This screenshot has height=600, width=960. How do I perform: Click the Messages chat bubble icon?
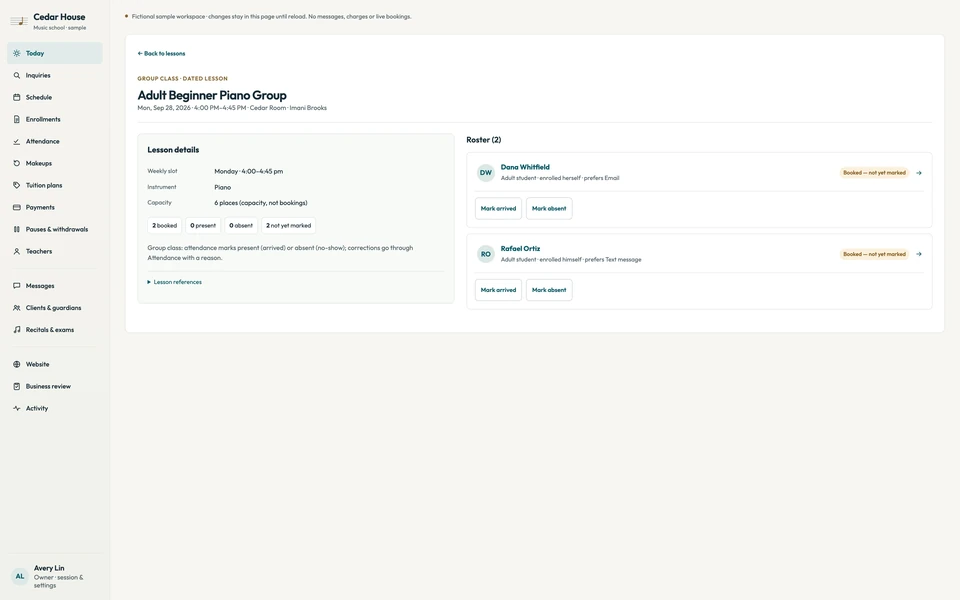[x=17, y=286]
